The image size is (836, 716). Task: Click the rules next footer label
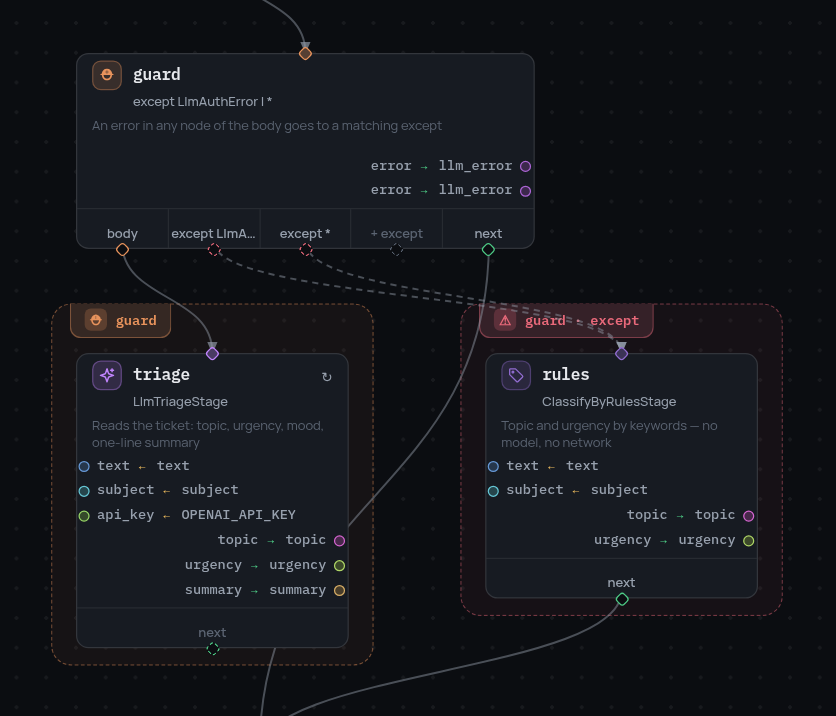621,582
